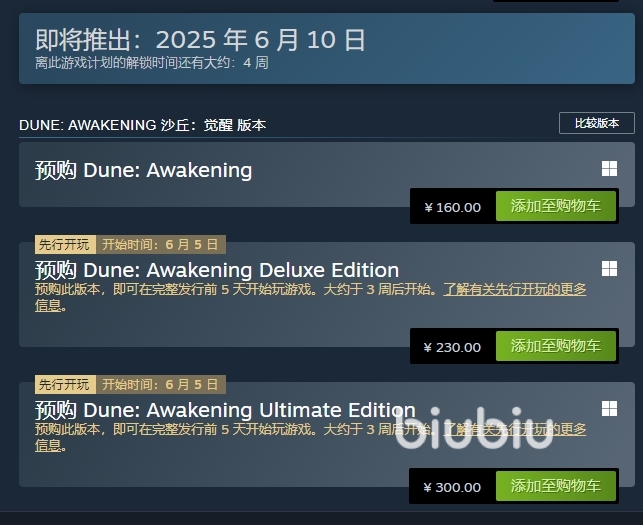Viewport: 643px width, 525px height.
Task: Click Windows icon on Deluxe Edition row
Action: [x=609, y=269]
